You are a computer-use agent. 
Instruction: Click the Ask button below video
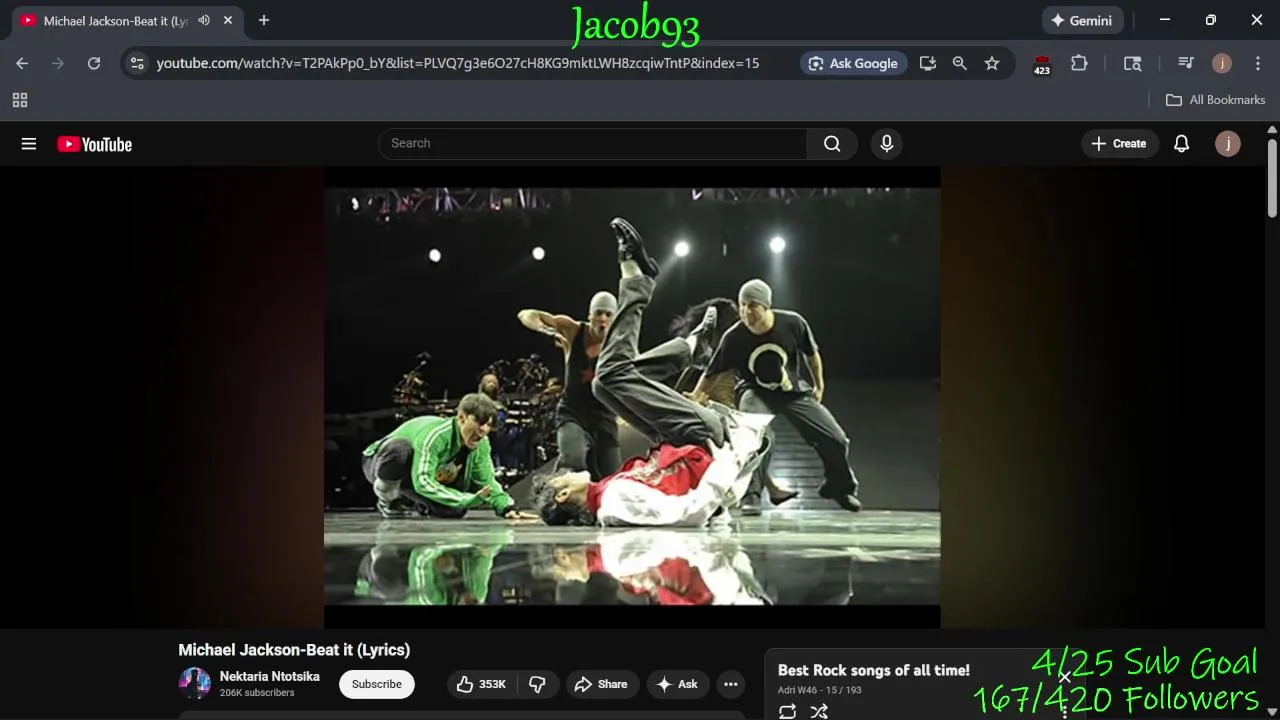(678, 684)
